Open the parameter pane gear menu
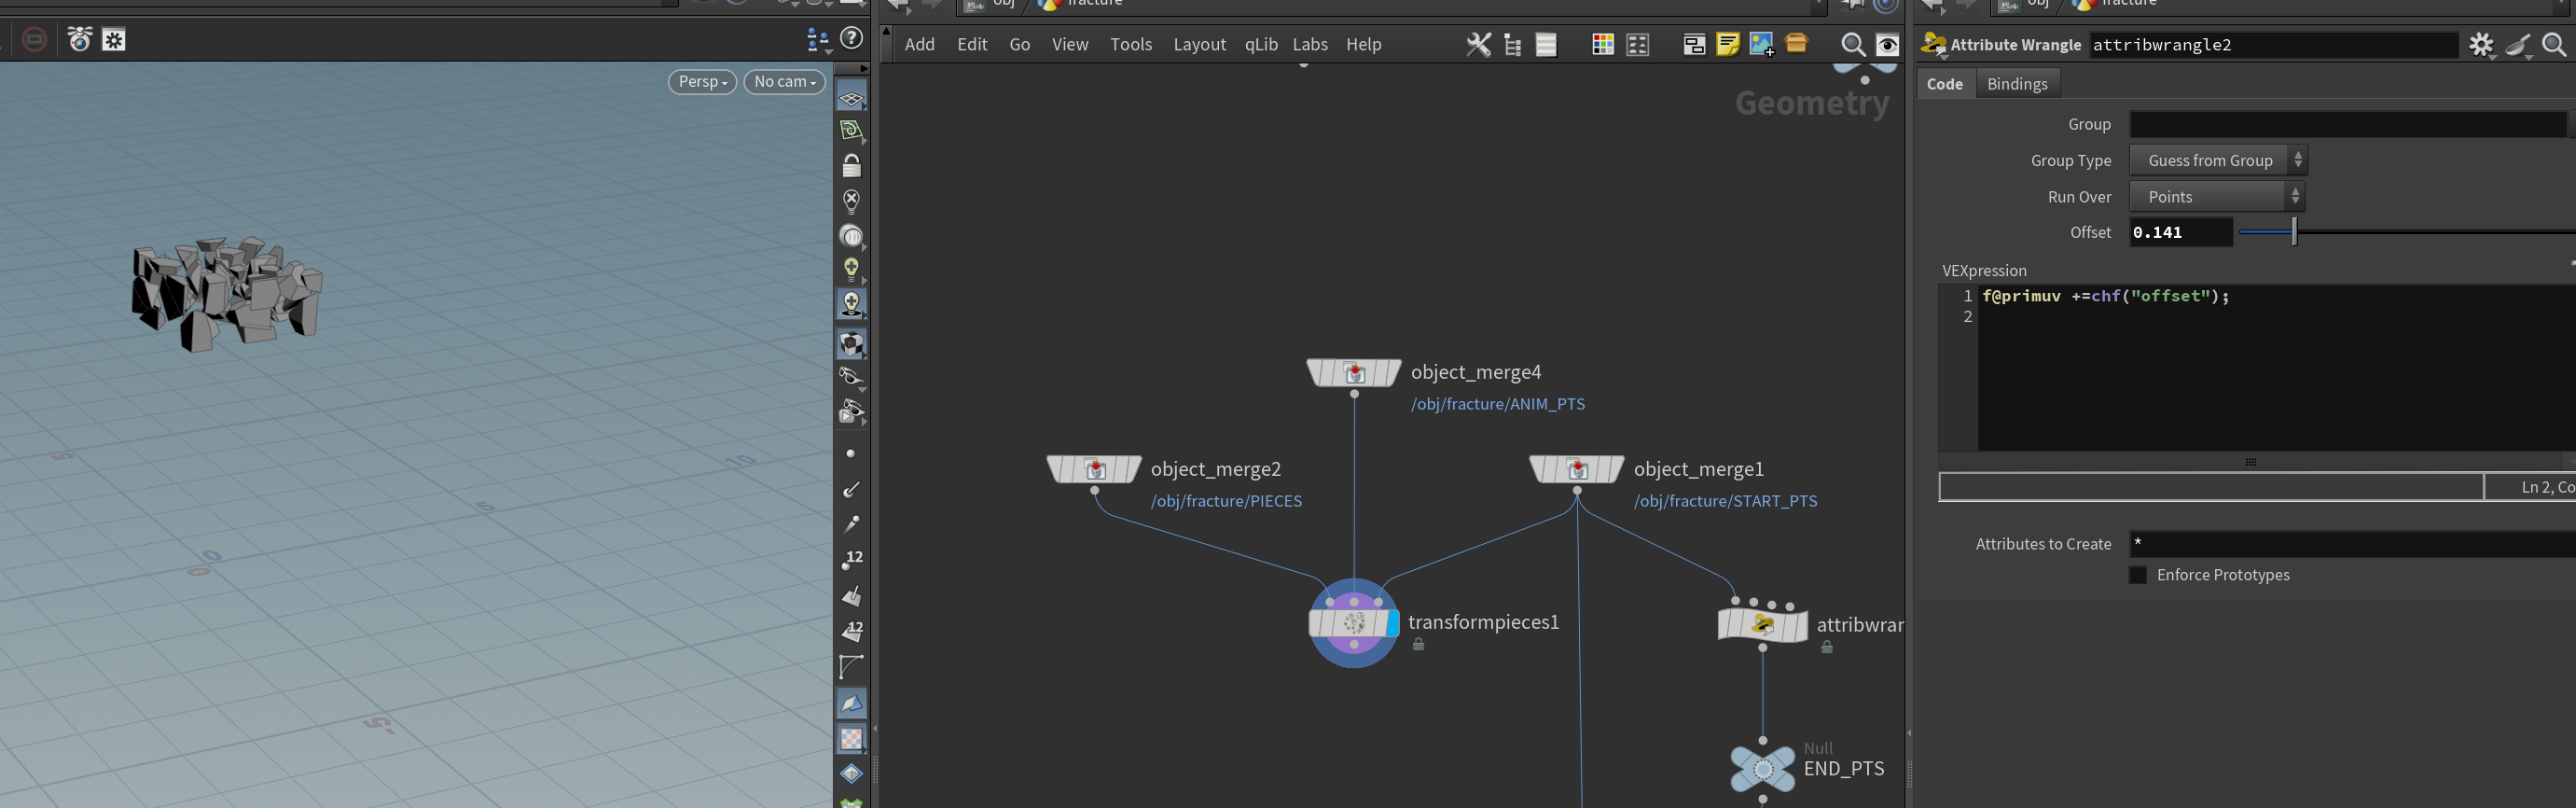 coord(2480,44)
